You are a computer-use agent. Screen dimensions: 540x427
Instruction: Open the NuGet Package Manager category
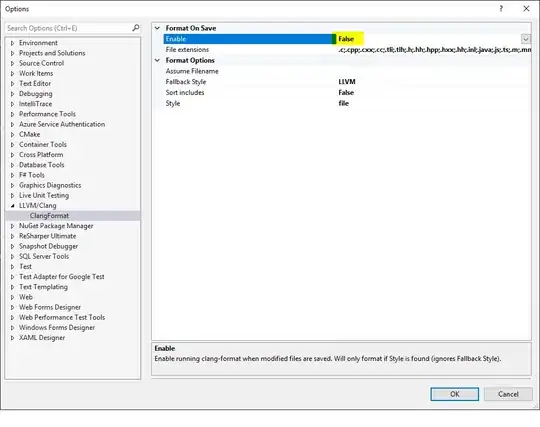[x=56, y=226]
